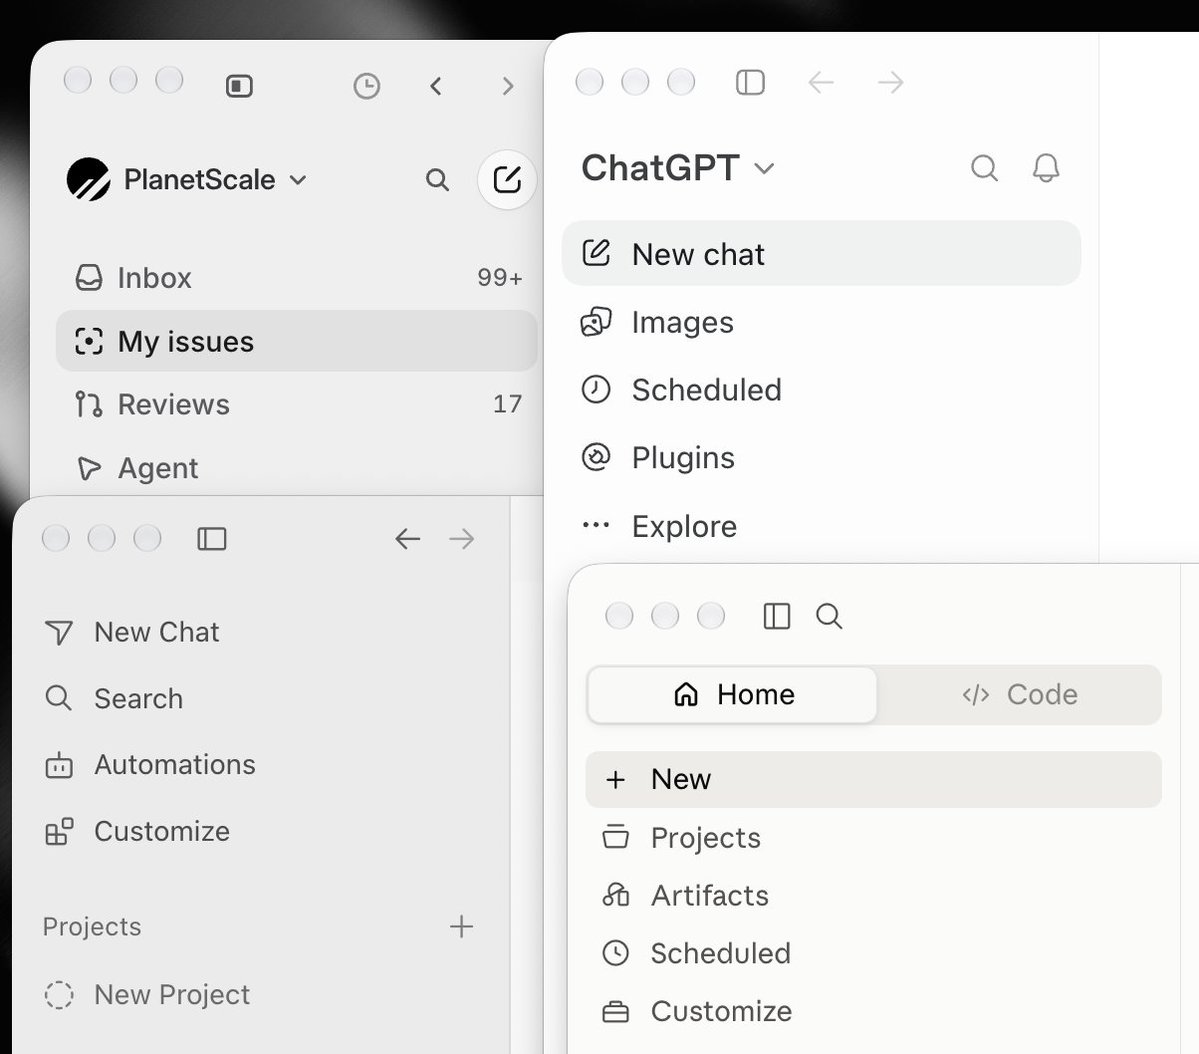Toggle sidebar in the PlanetScale window
The height and width of the screenshot is (1054, 1199).
click(239, 86)
